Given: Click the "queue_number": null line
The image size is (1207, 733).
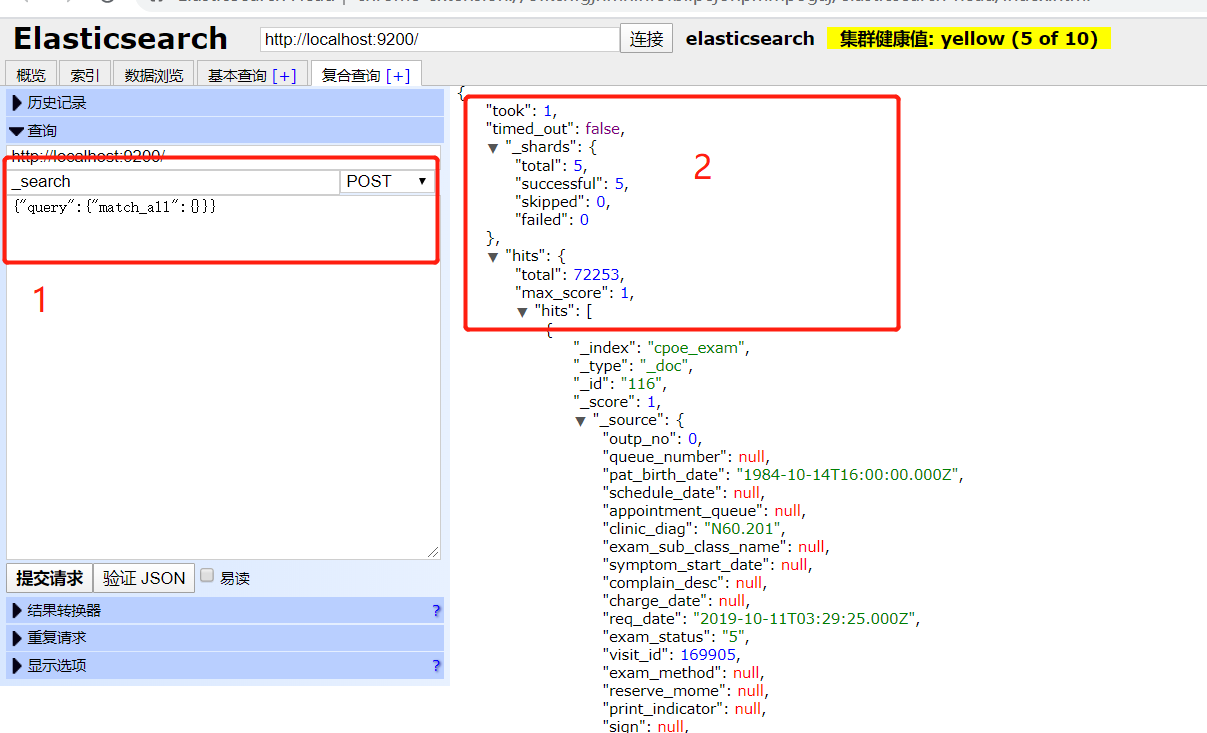Looking at the screenshot, I should pos(685,456).
